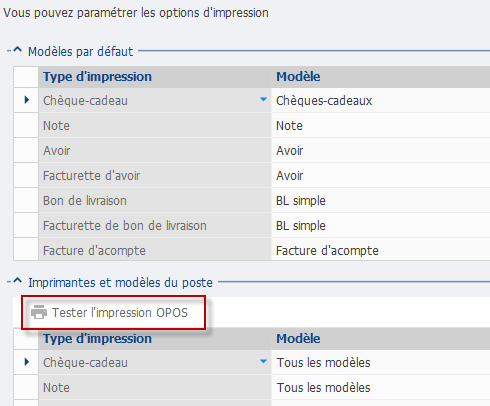
Task: Click the printer icon for OPOS test
Action: coord(39,312)
